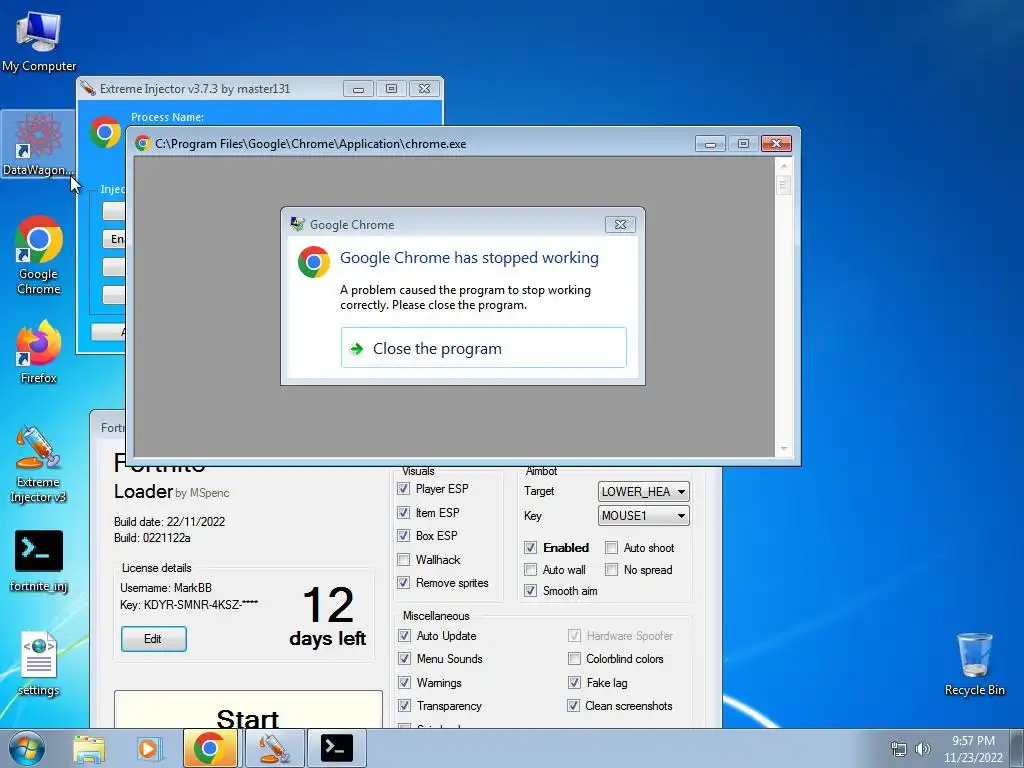Toggle the Box ESP checkbox

pos(404,536)
